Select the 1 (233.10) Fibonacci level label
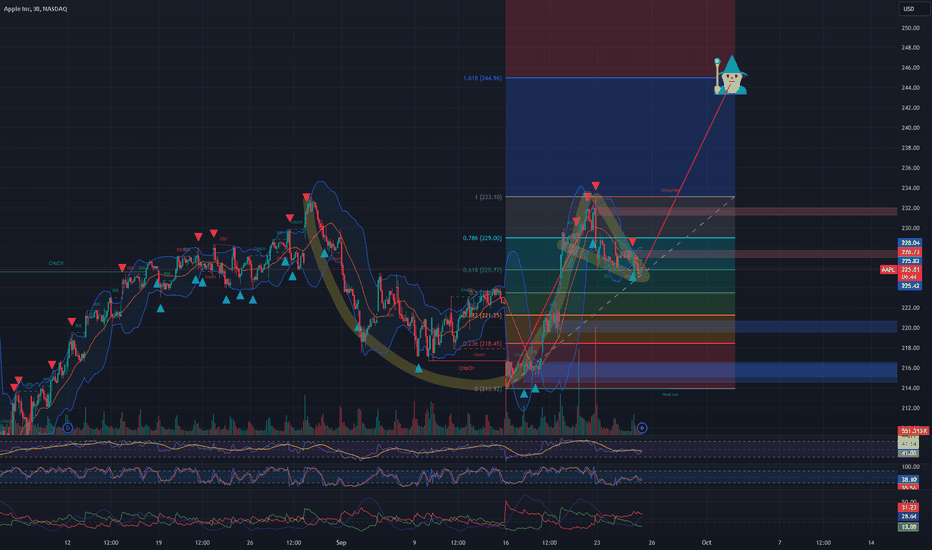 coord(488,197)
